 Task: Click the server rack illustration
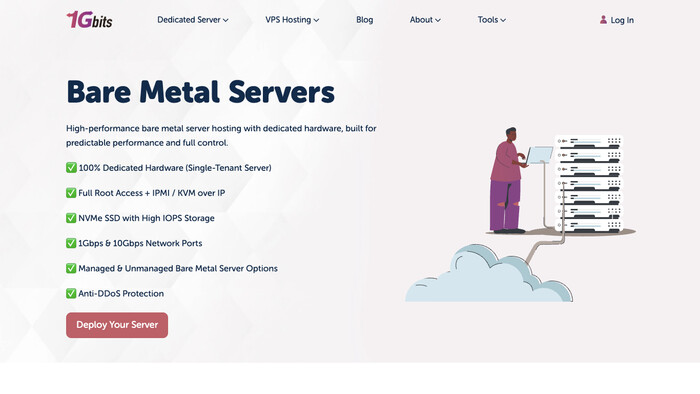click(x=589, y=184)
